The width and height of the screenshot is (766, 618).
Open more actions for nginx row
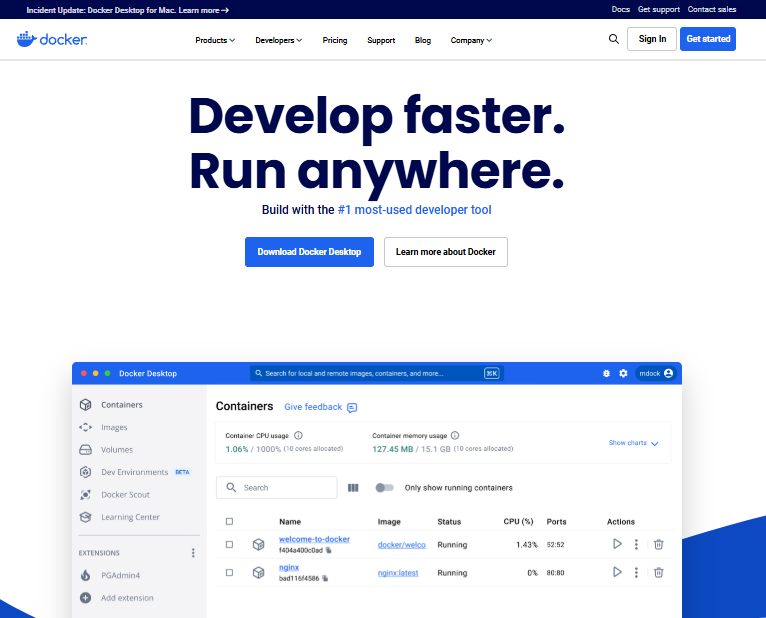click(x=636, y=573)
